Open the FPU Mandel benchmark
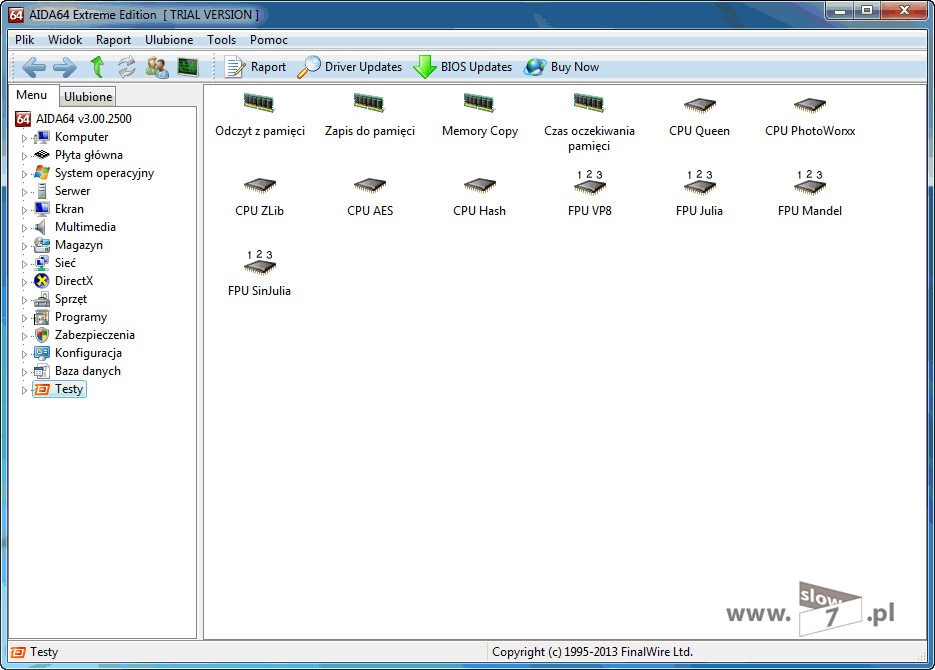Screen dimensions: 935x670 pos(810,194)
